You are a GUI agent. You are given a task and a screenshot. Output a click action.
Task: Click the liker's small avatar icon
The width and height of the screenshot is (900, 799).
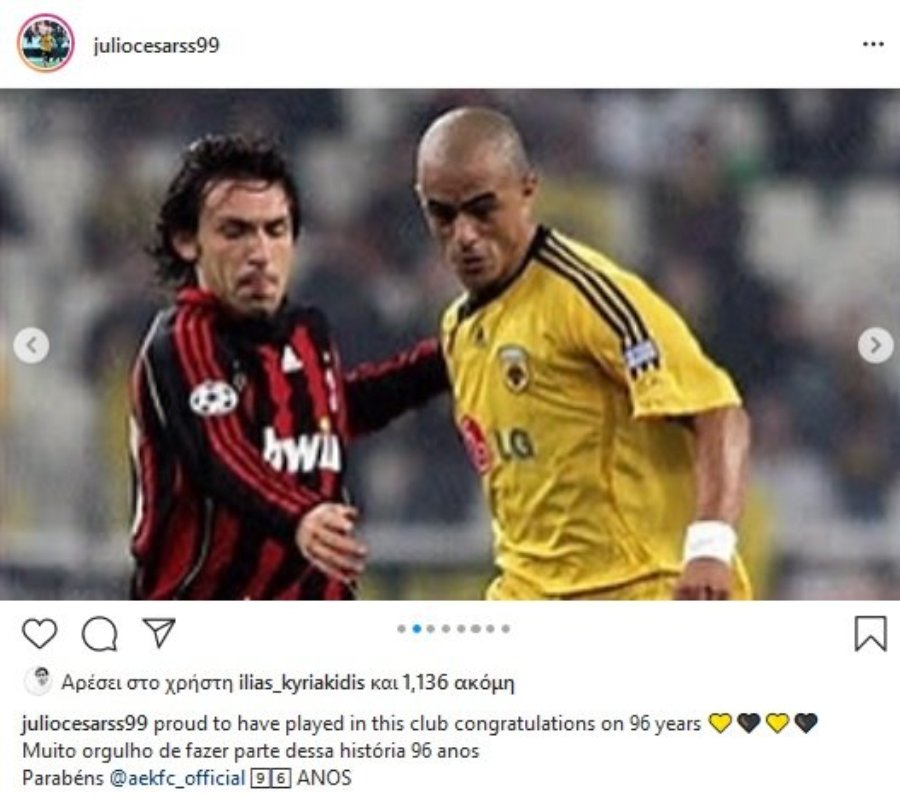click(38, 681)
